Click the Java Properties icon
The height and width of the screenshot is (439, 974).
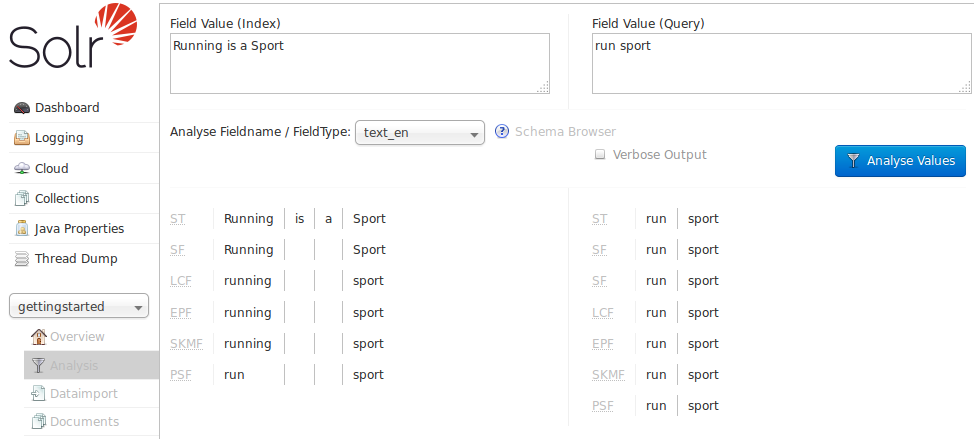tap(21, 229)
